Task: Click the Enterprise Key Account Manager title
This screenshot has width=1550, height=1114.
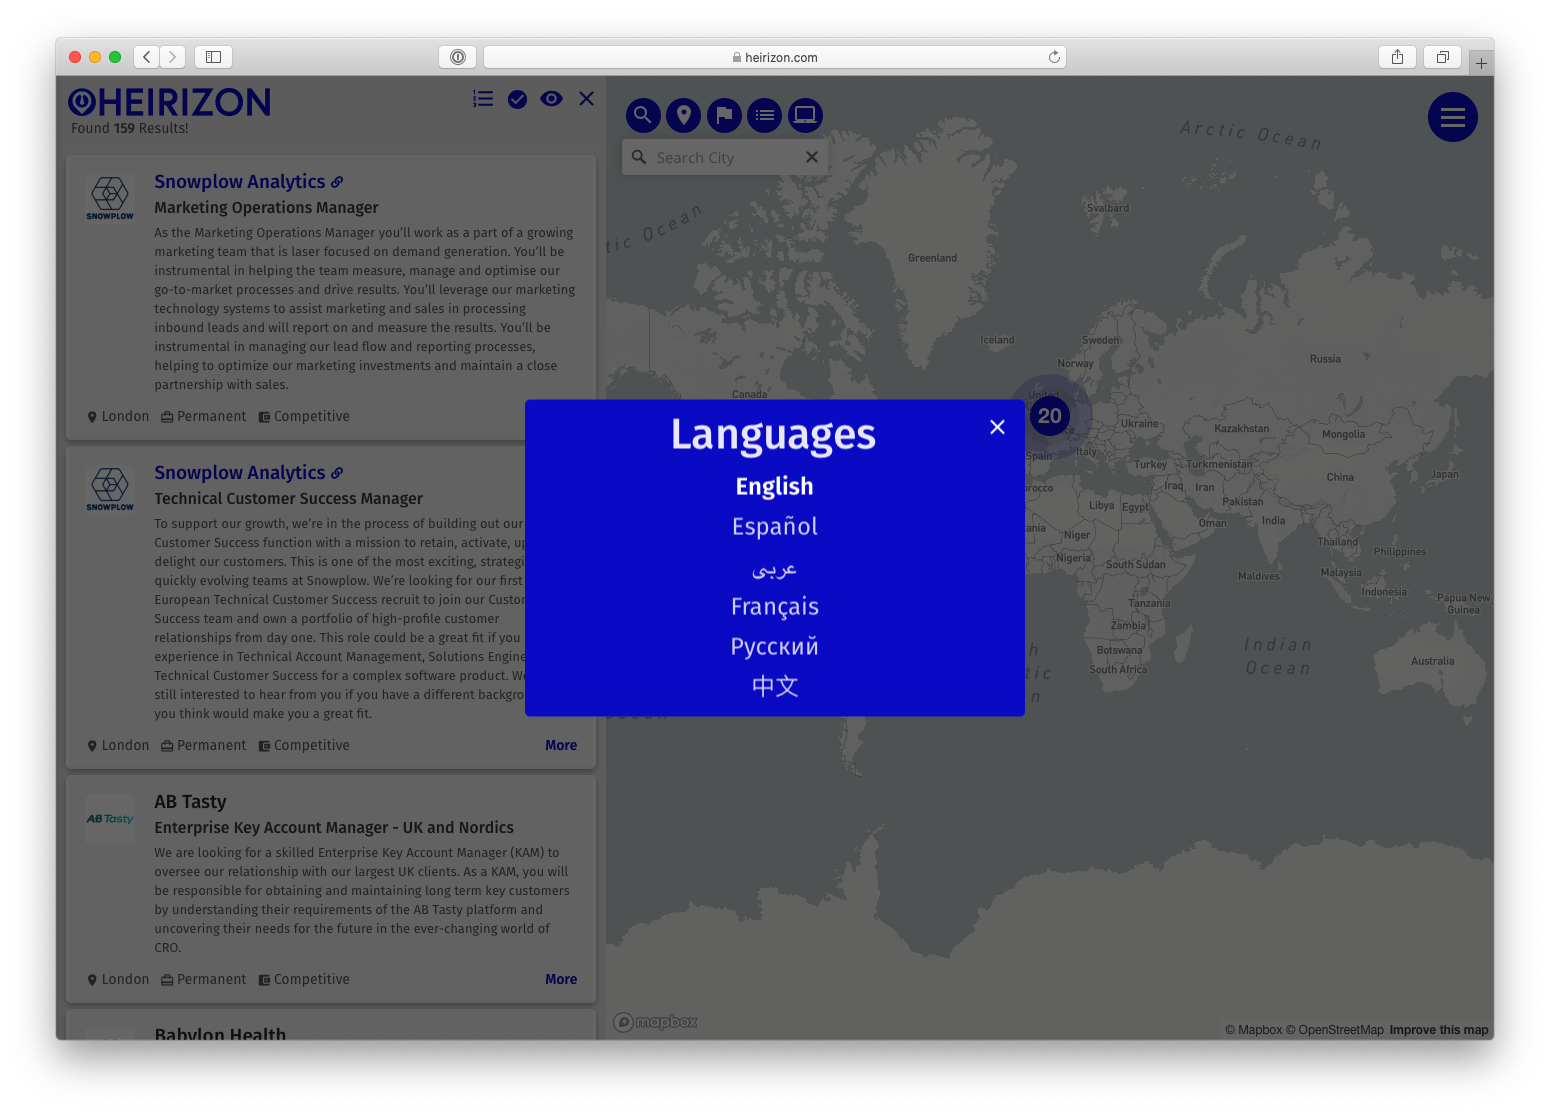Action: [334, 828]
